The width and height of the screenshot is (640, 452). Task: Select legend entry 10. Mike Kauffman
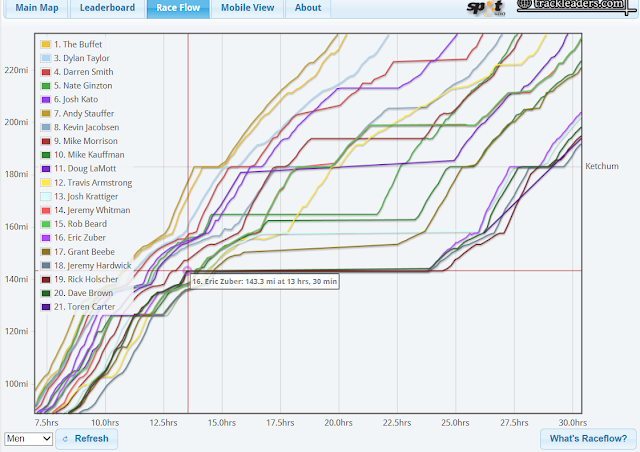click(89, 155)
